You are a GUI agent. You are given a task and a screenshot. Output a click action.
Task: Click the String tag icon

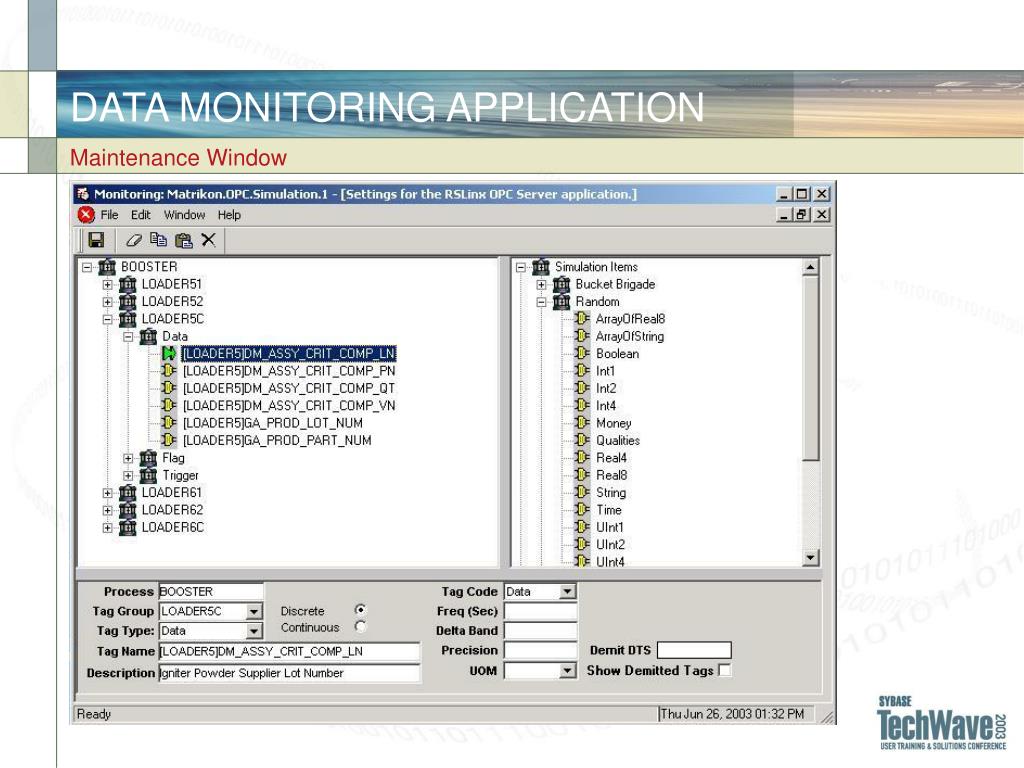click(582, 492)
